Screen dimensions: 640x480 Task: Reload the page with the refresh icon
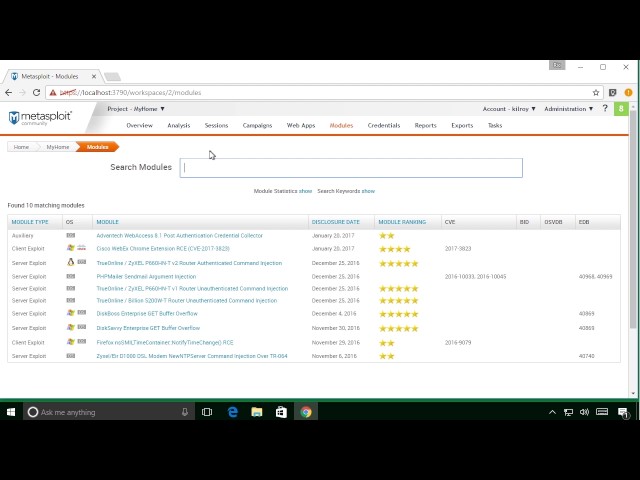click(x=36, y=93)
